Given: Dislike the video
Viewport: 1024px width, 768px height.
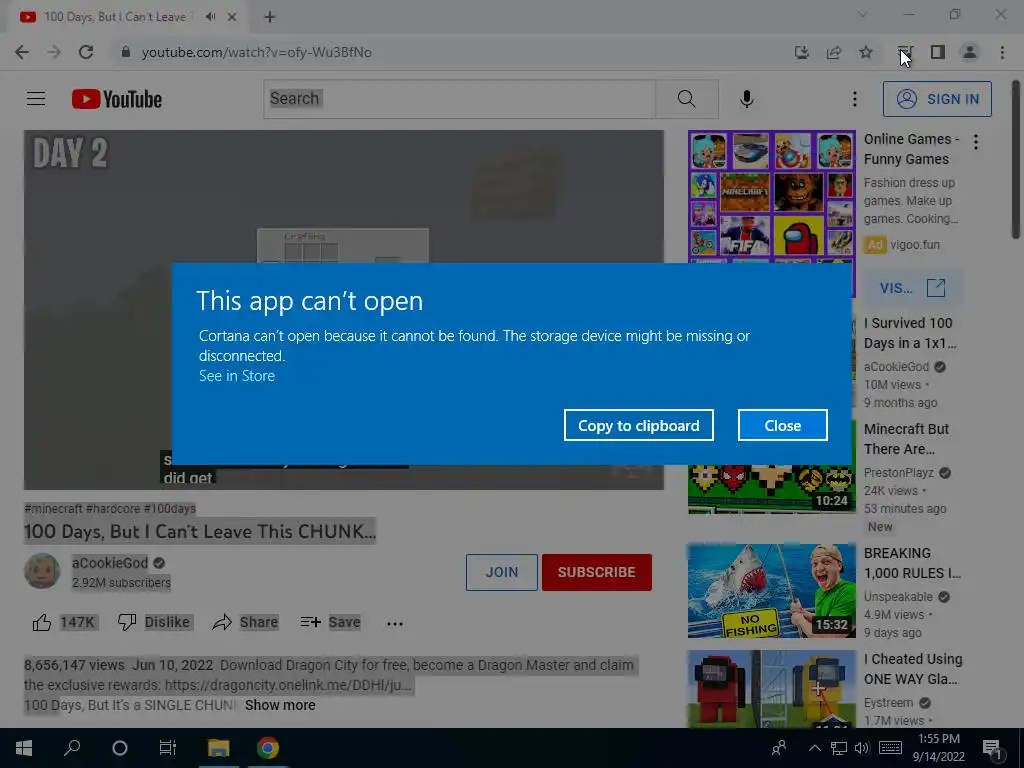Looking at the screenshot, I should [x=153, y=622].
